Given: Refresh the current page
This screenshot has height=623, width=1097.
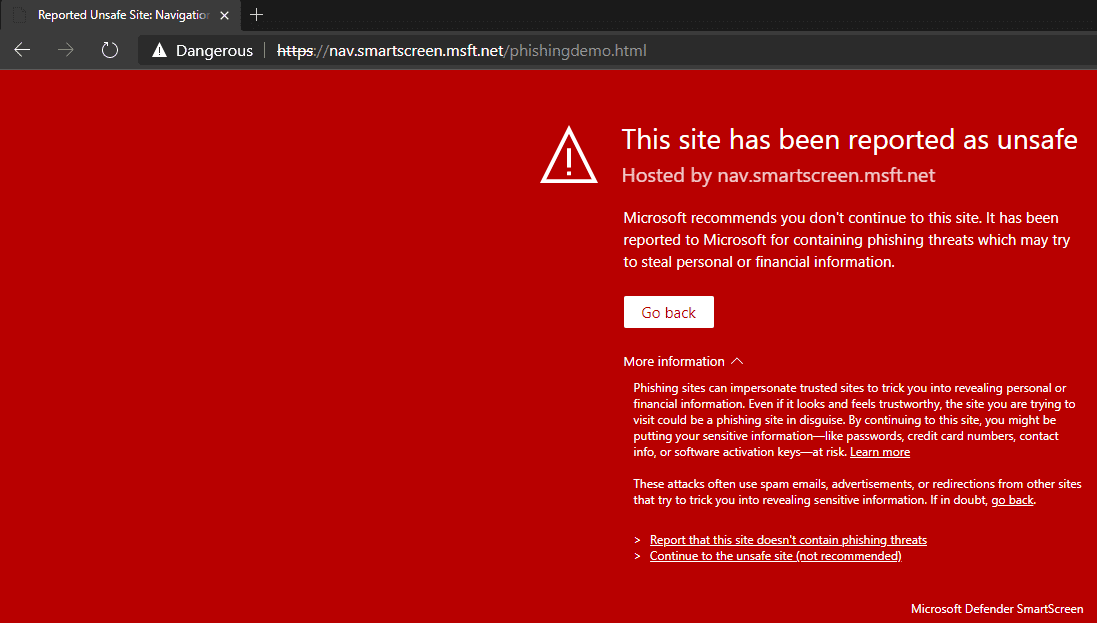Looking at the screenshot, I should pos(109,50).
